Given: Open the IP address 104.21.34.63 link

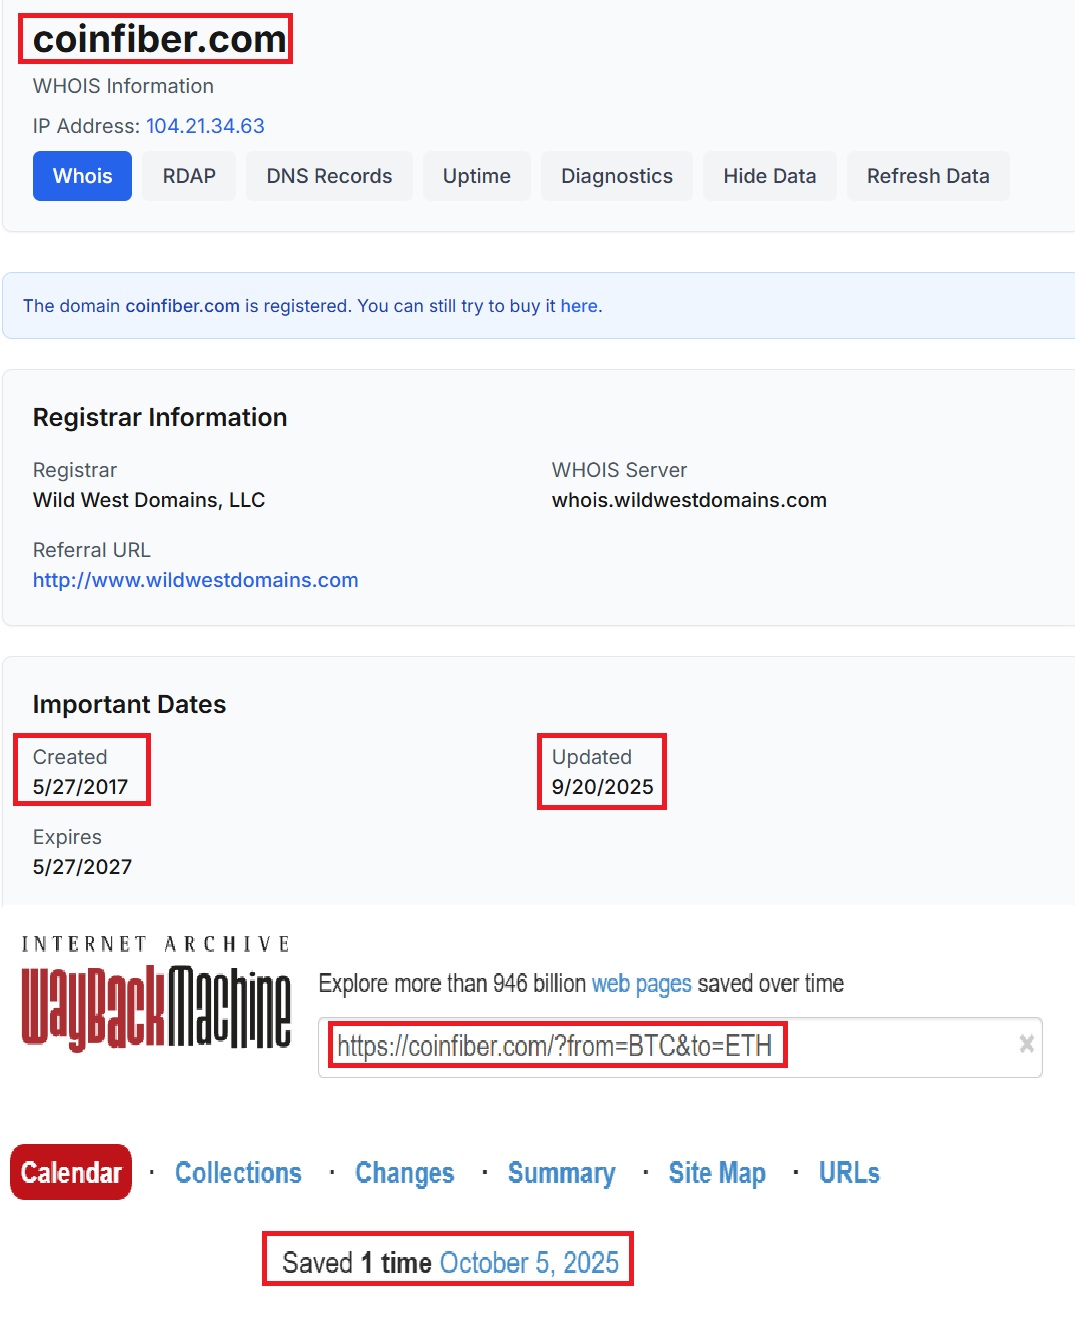Looking at the screenshot, I should click(205, 126).
